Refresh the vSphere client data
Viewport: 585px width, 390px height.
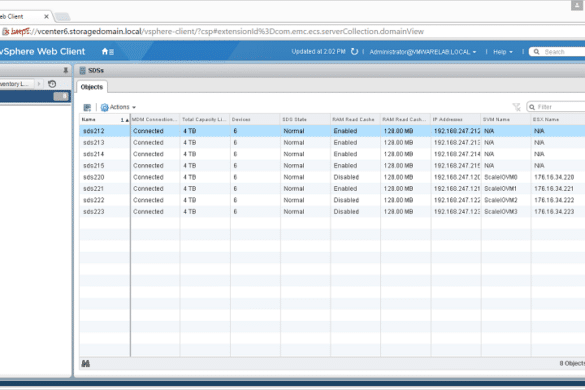[354, 52]
